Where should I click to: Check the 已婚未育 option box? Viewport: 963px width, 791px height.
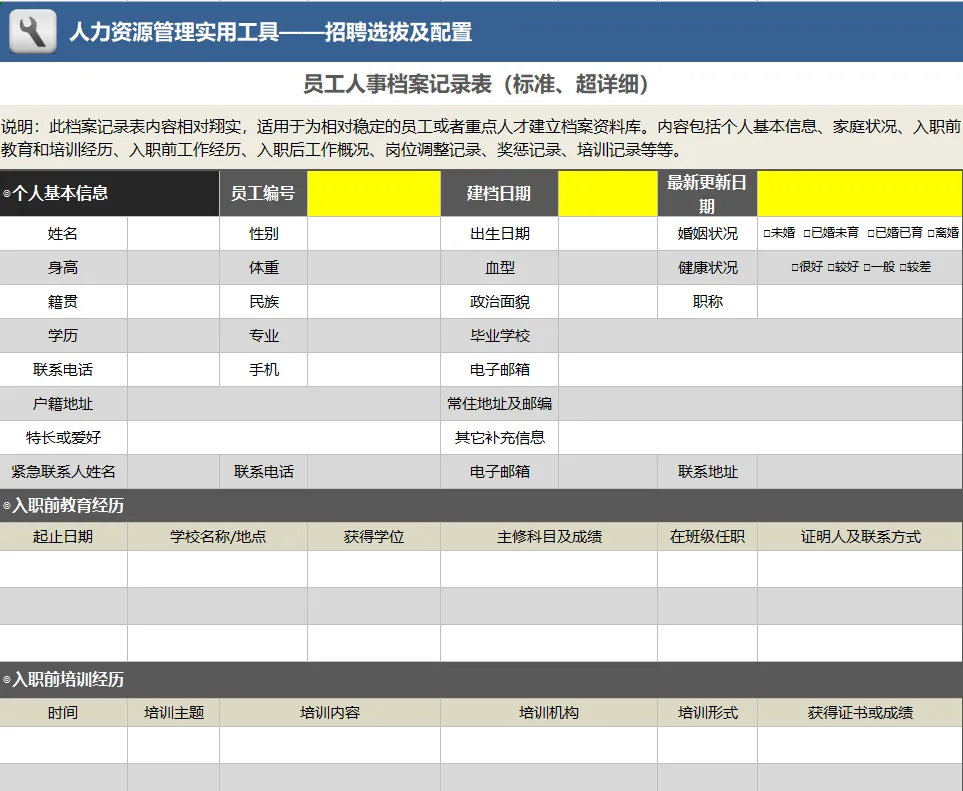click(x=807, y=233)
